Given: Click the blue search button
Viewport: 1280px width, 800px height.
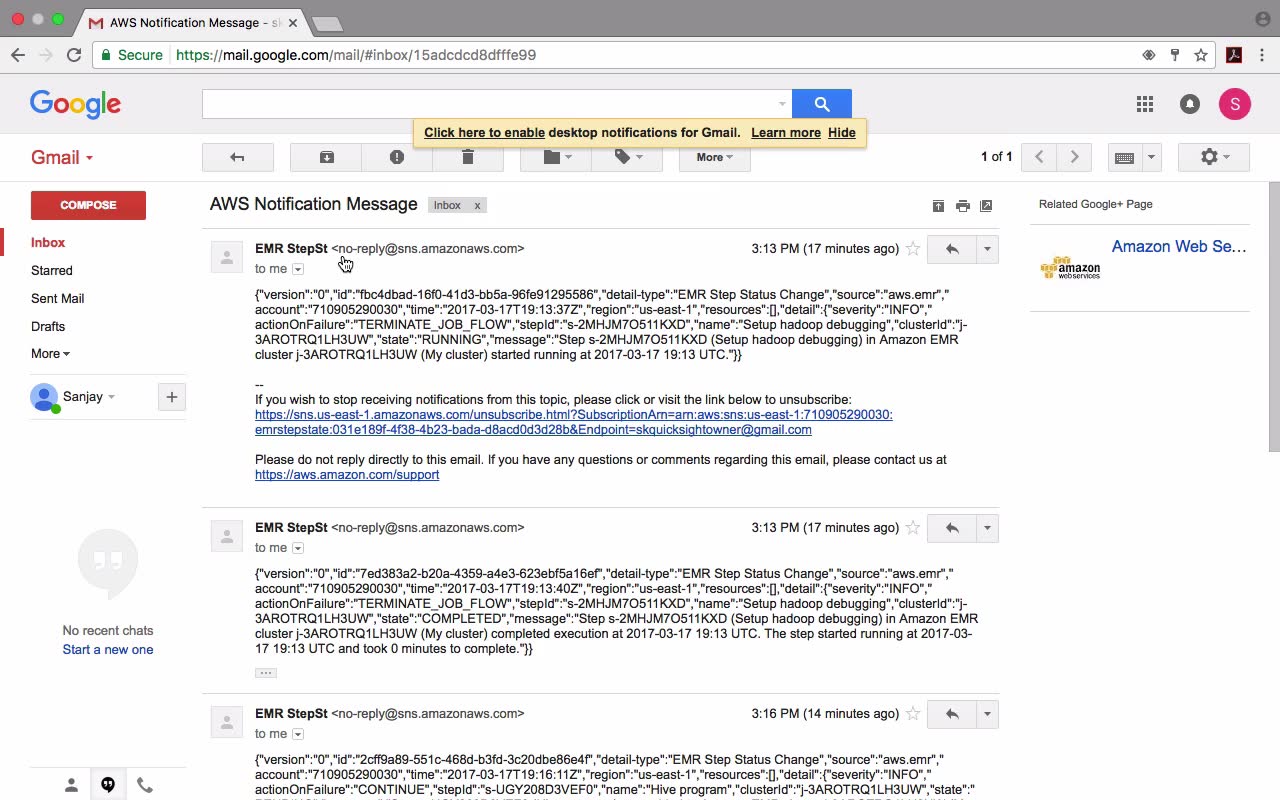Looking at the screenshot, I should [x=822, y=104].
